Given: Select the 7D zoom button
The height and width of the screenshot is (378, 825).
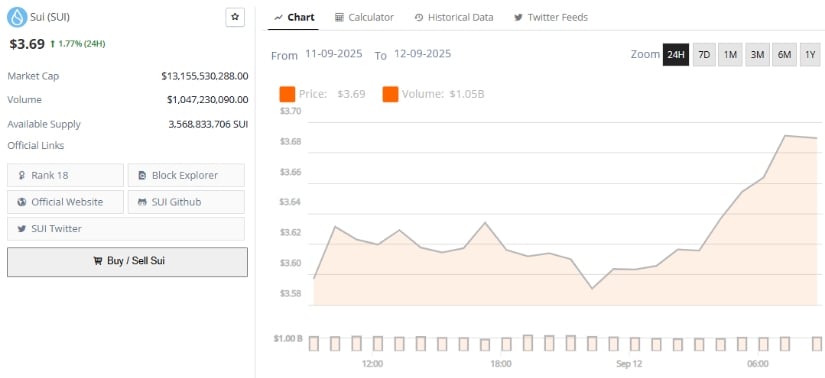Looking at the screenshot, I should 704,55.
